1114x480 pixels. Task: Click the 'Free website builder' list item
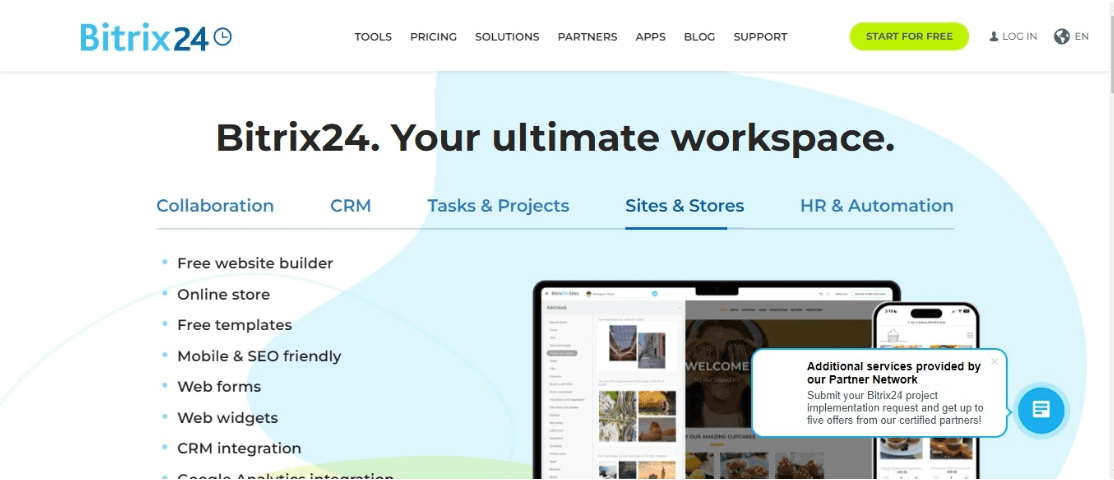(x=255, y=263)
